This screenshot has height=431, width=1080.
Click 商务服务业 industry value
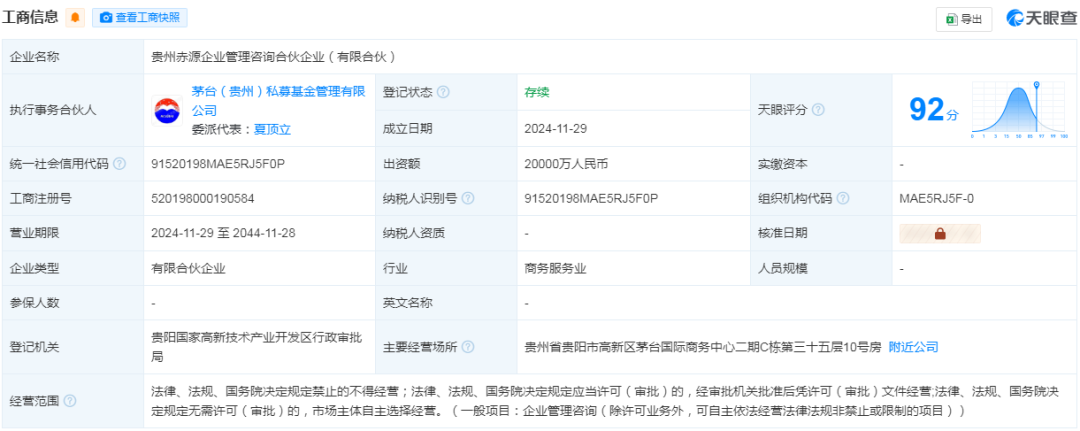click(555, 269)
